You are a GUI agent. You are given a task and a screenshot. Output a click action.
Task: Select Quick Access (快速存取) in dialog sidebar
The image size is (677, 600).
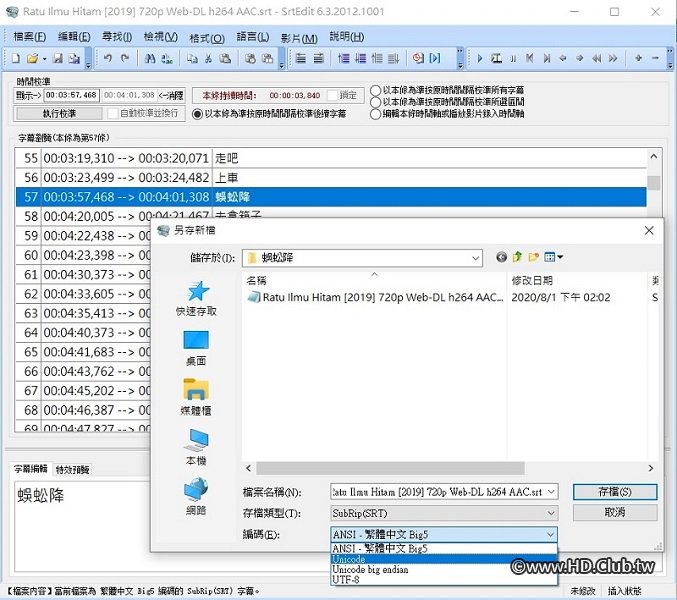tap(196, 298)
